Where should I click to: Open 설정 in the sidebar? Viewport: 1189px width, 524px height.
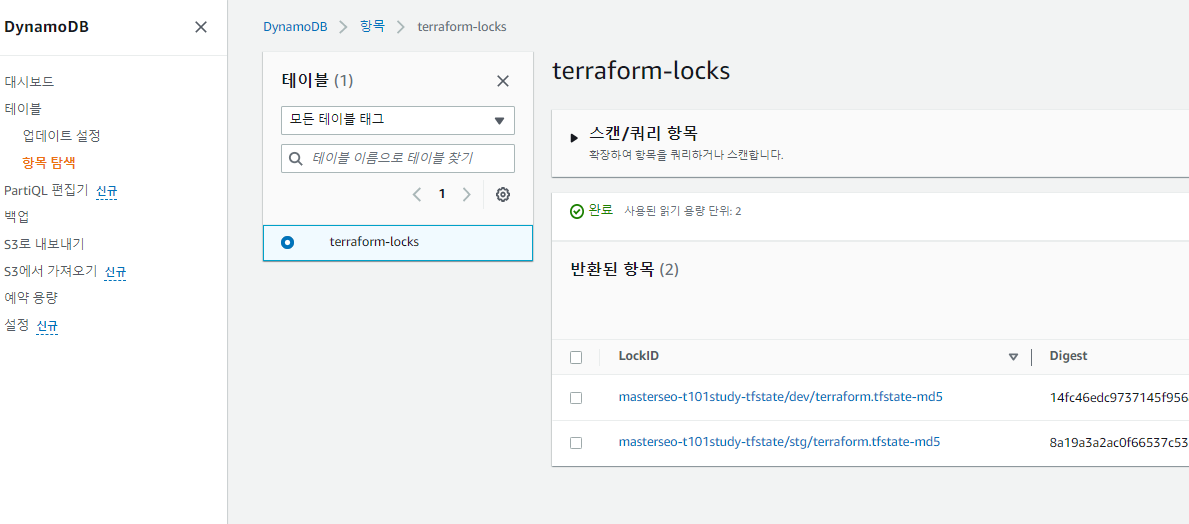pos(16,325)
